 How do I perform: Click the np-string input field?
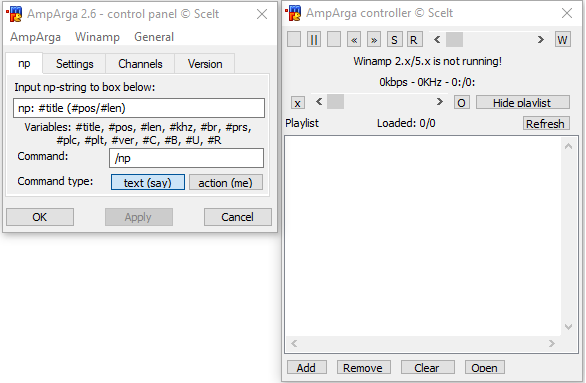click(x=139, y=108)
